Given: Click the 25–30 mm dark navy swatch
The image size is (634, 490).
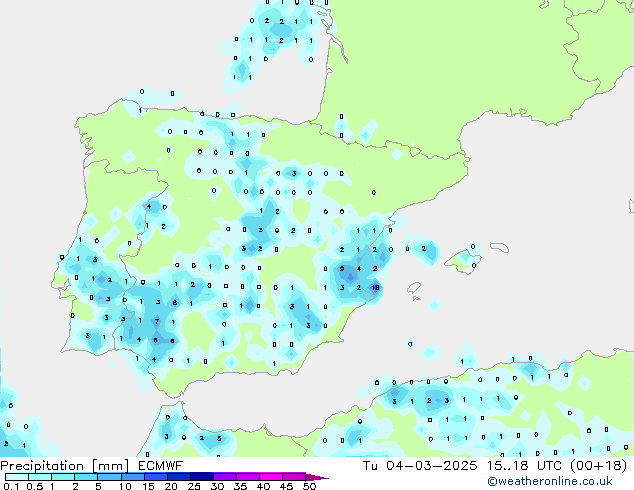Looking at the screenshot, I should coord(201,477).
